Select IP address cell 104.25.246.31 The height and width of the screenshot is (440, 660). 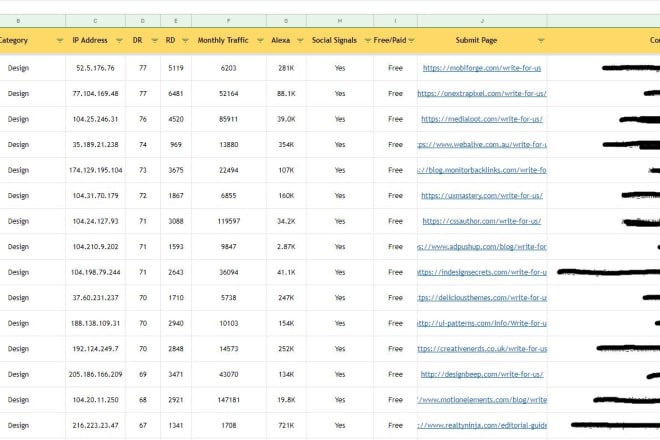(95, 119)
